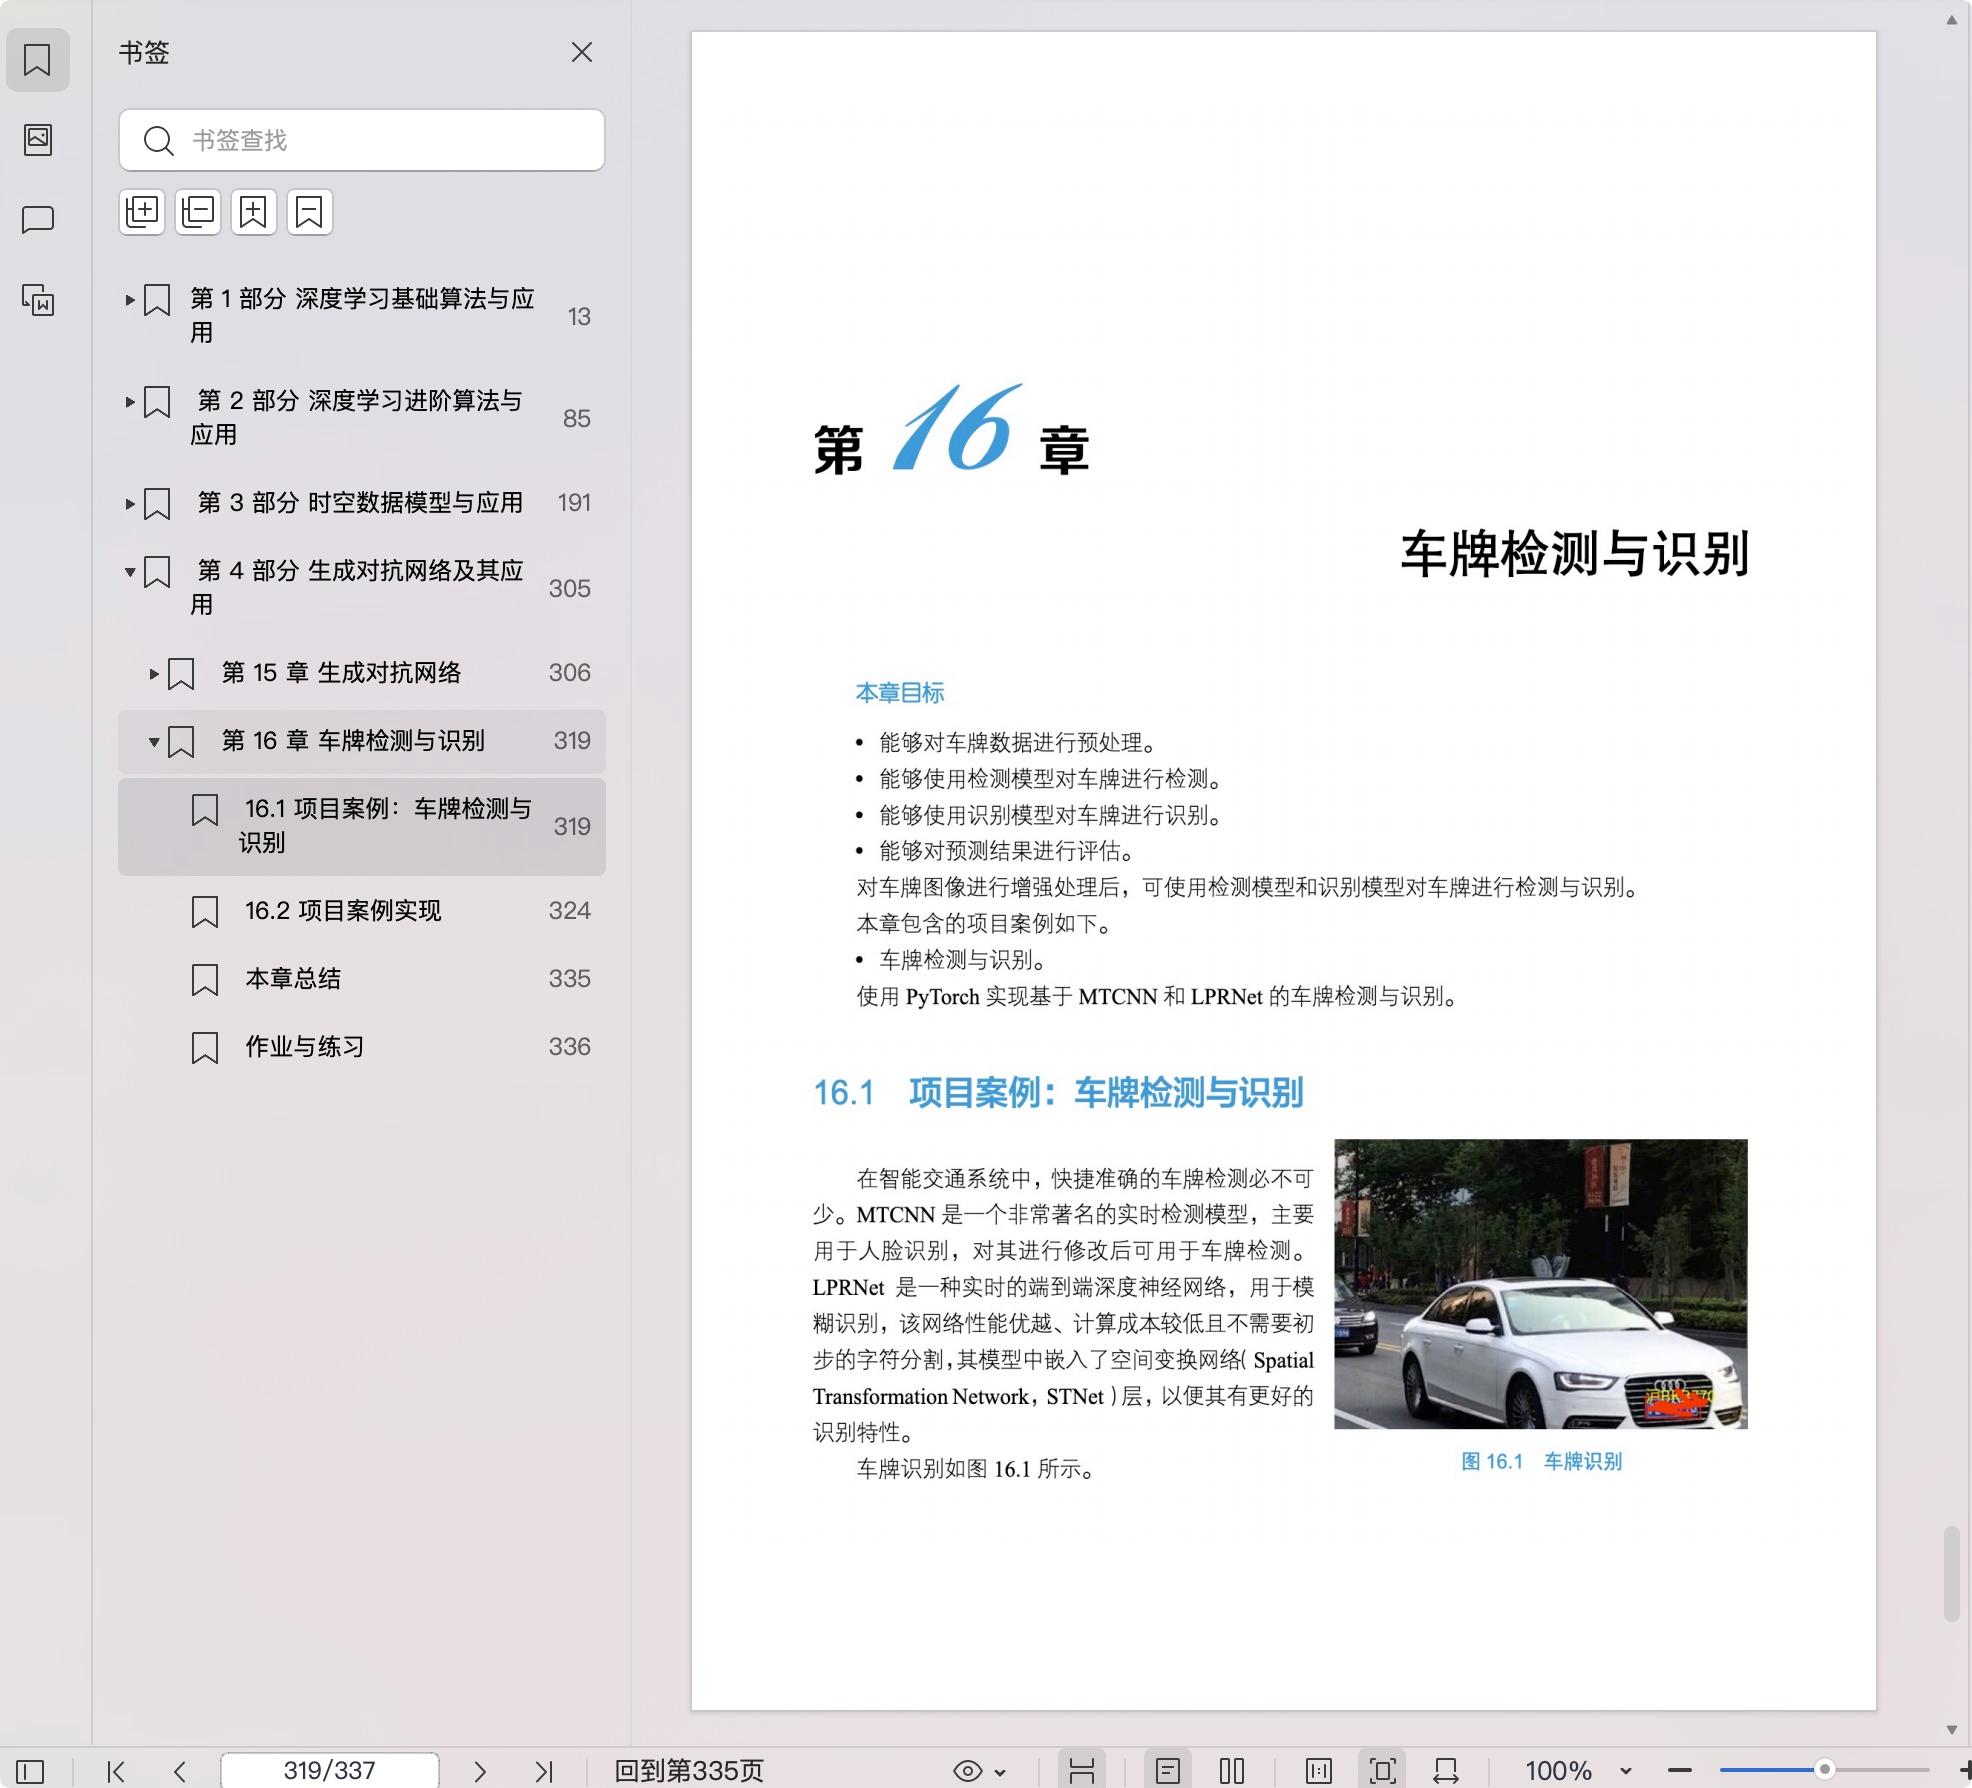Open bookmark 第 3 部分 时空数据模型与应用
The width and height of the screenshot is (1972, 1788).
[x=360, y=502]
